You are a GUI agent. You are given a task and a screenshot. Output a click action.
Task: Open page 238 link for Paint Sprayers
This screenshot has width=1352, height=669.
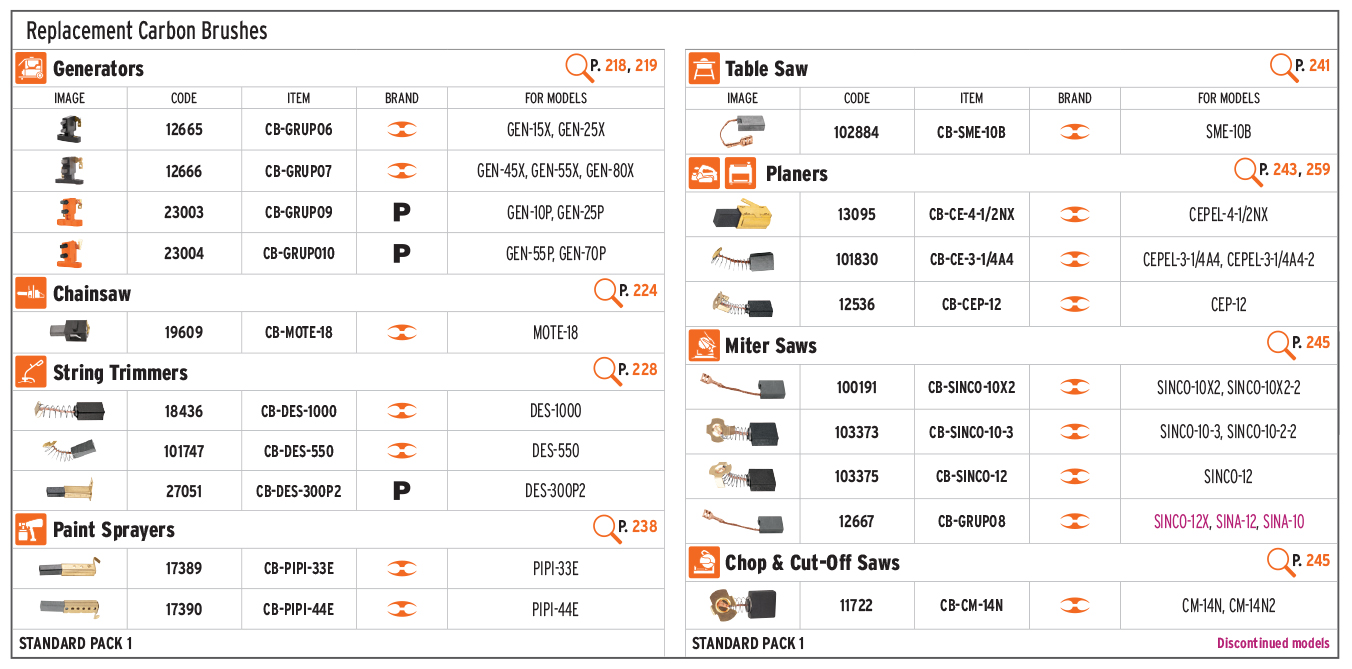point(645,526)
